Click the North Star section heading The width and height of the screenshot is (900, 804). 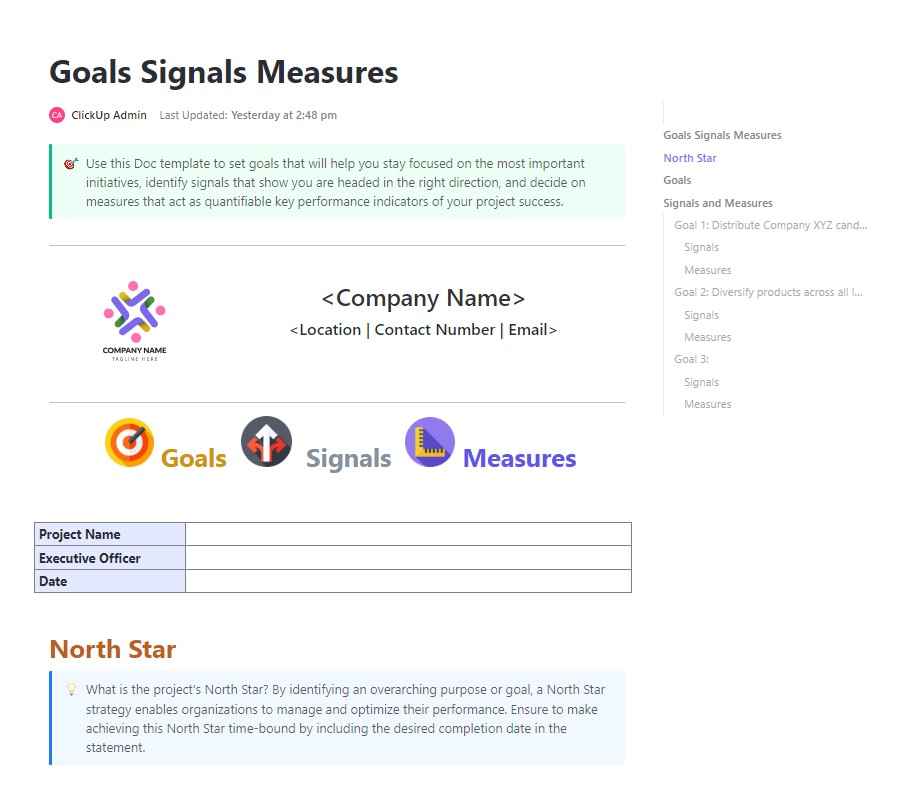click(x=113, y=649)
